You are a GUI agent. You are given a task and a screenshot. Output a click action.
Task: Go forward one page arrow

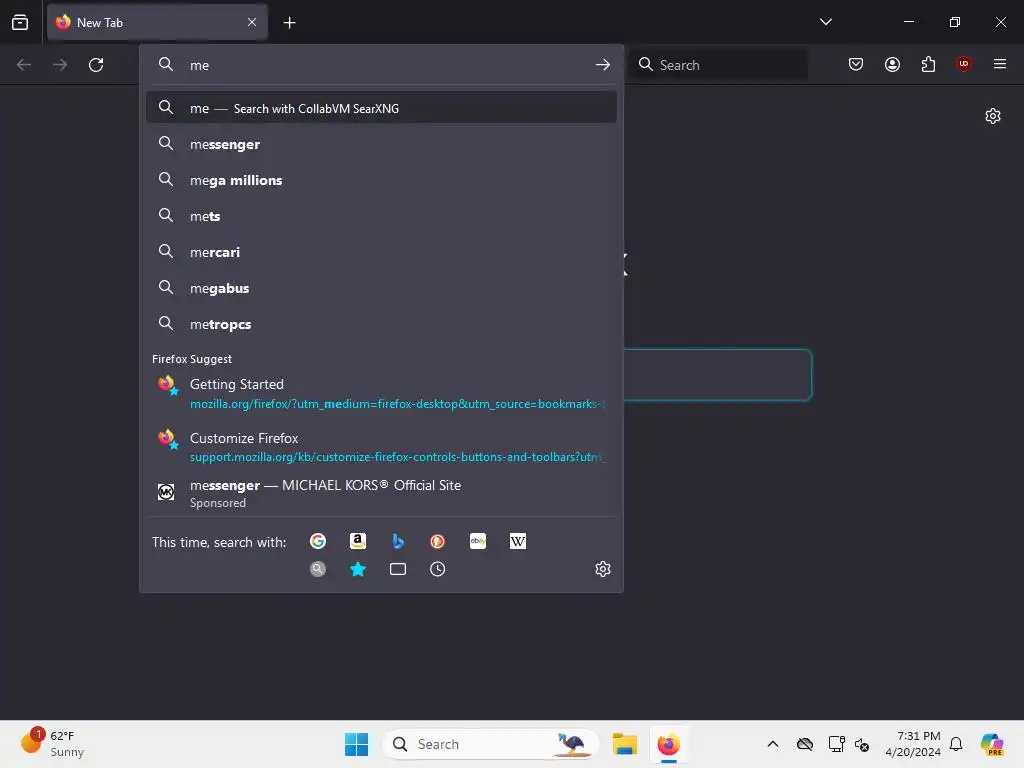point(60,65)
